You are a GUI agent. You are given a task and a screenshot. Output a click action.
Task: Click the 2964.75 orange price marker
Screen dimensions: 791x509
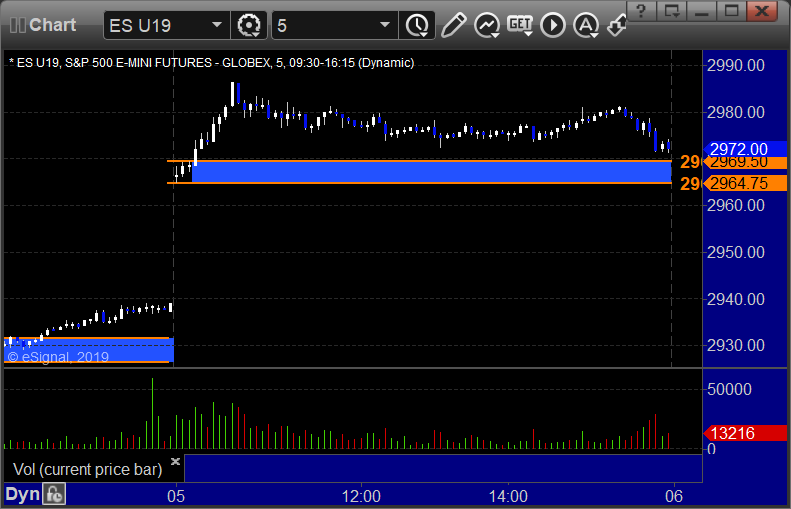pyautogui.click(x=745, y=183)
